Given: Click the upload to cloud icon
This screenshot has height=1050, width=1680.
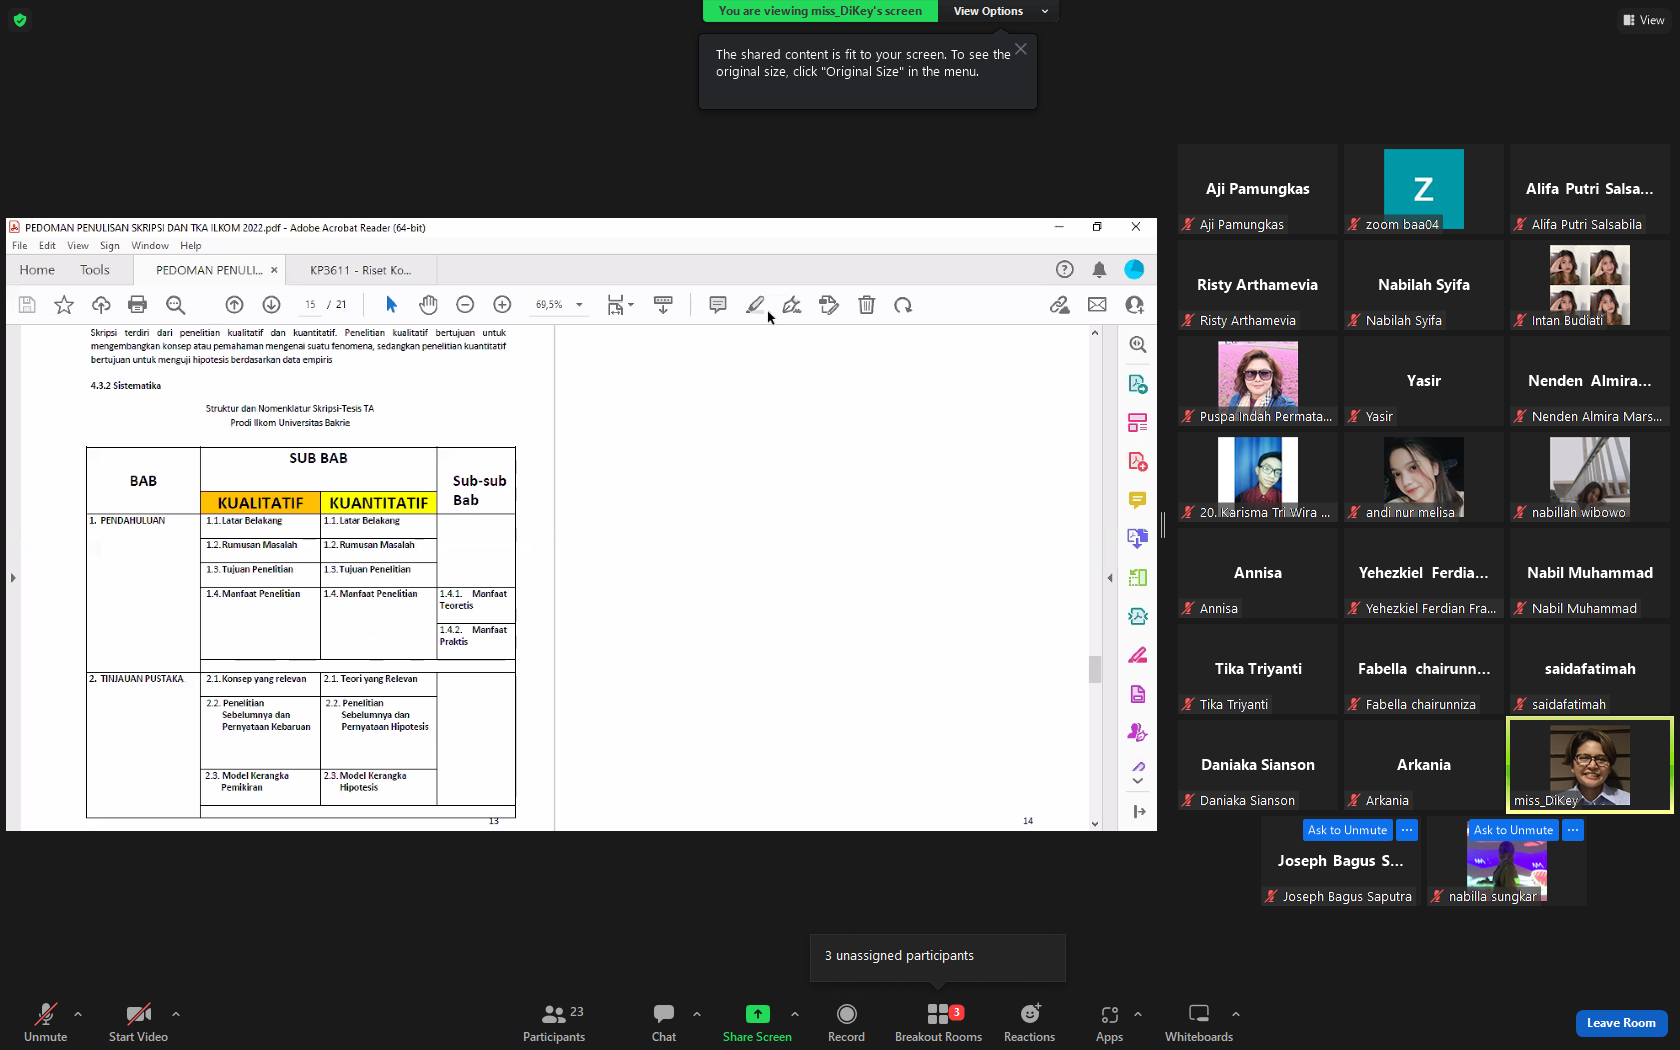Looking at the screenshot, I should (101, 305).
